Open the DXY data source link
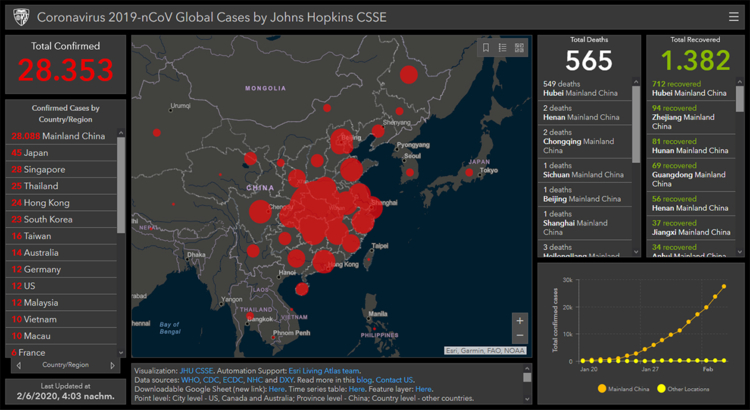Viewport: 750px width, 410px height. click(286, 380)
